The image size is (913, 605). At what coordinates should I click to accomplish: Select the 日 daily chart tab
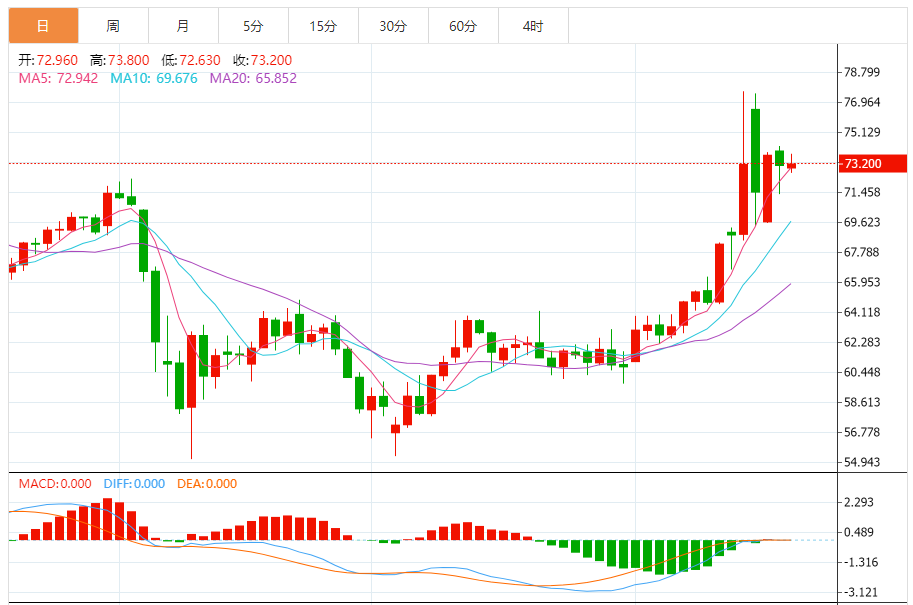(x=43, y=26)
